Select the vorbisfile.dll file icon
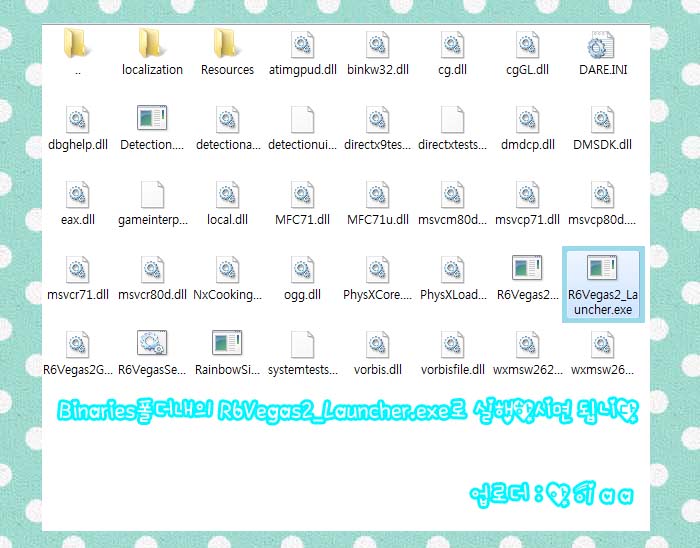The height and width of the screenshot is (548, 700). tap(453, 345)
